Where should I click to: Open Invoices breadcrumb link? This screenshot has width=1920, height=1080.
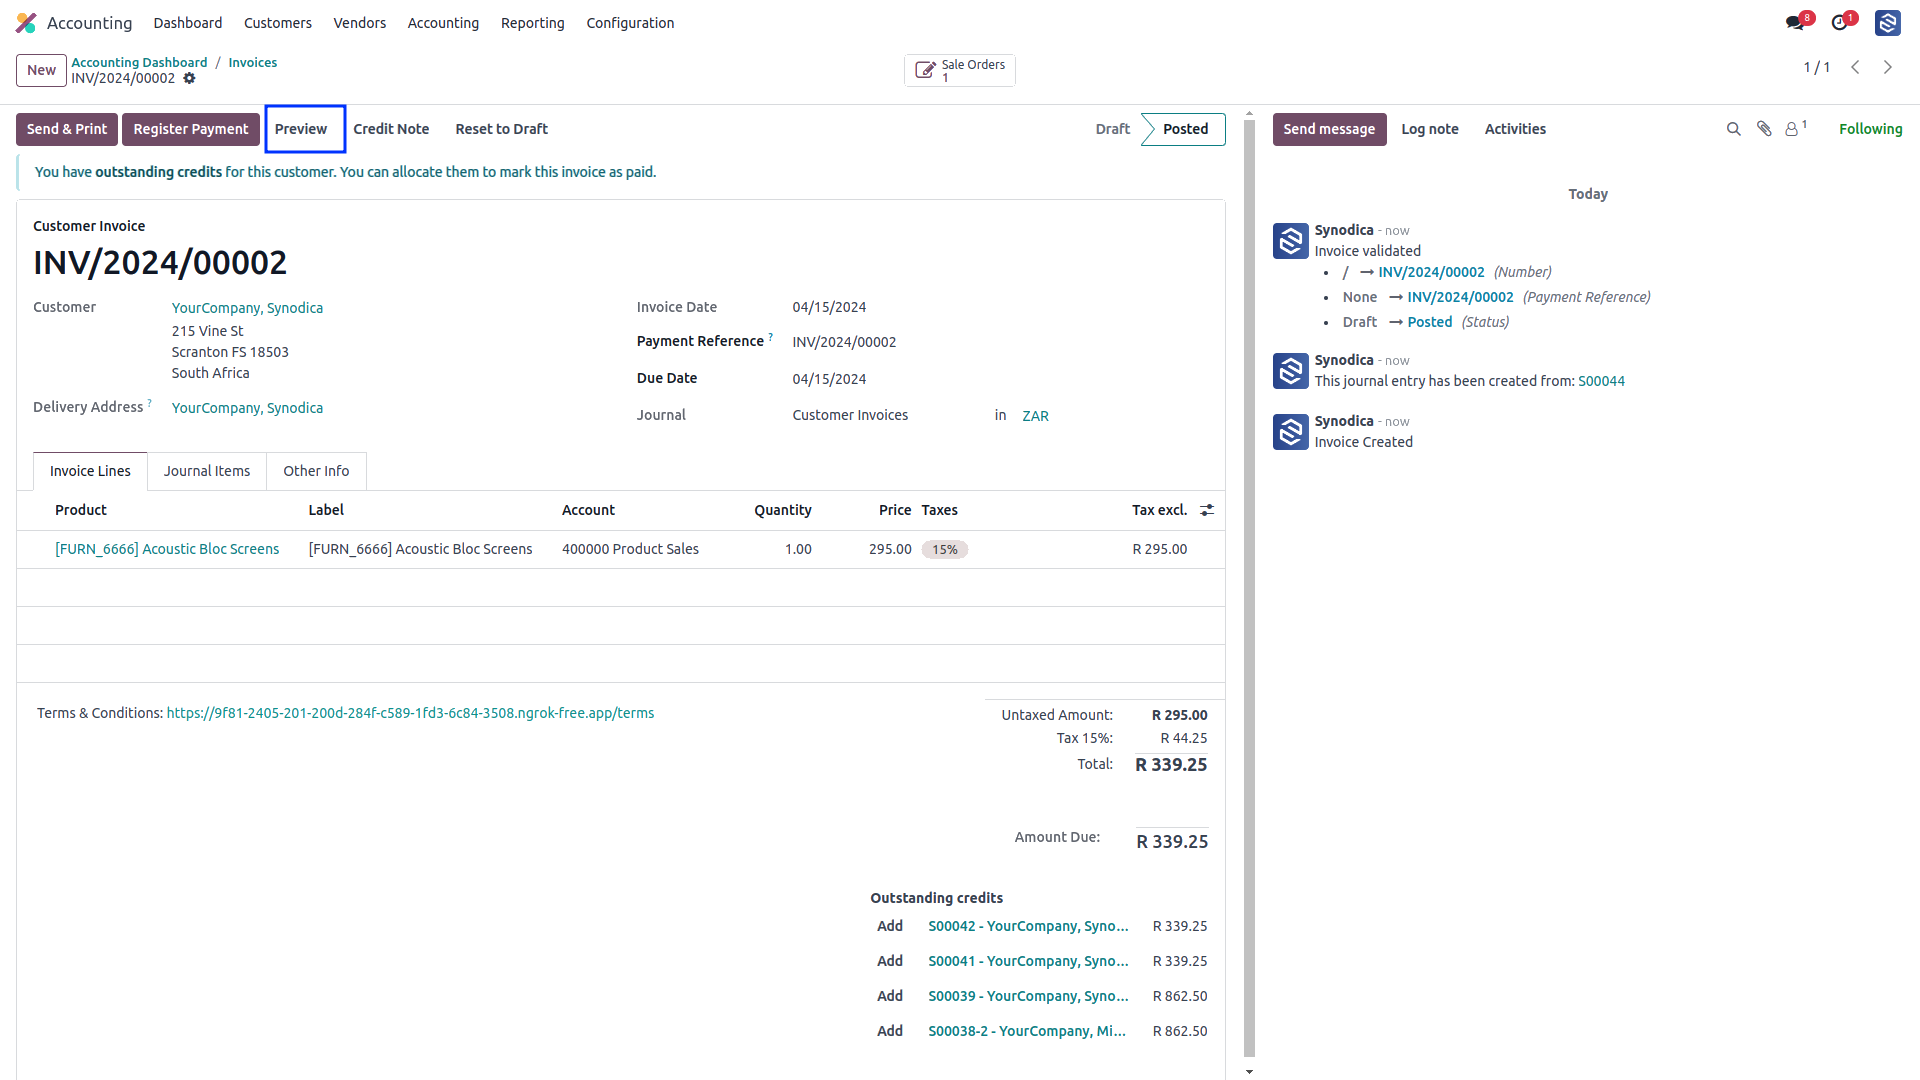(253, 62)
